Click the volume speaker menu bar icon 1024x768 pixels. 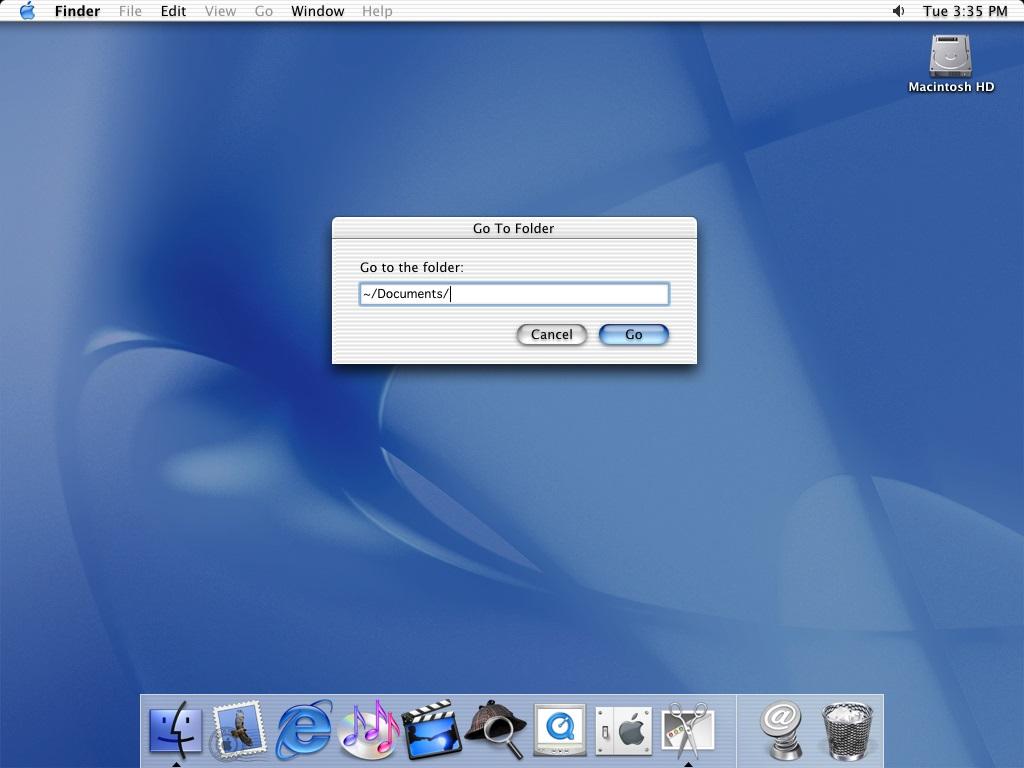click(898, 11)
